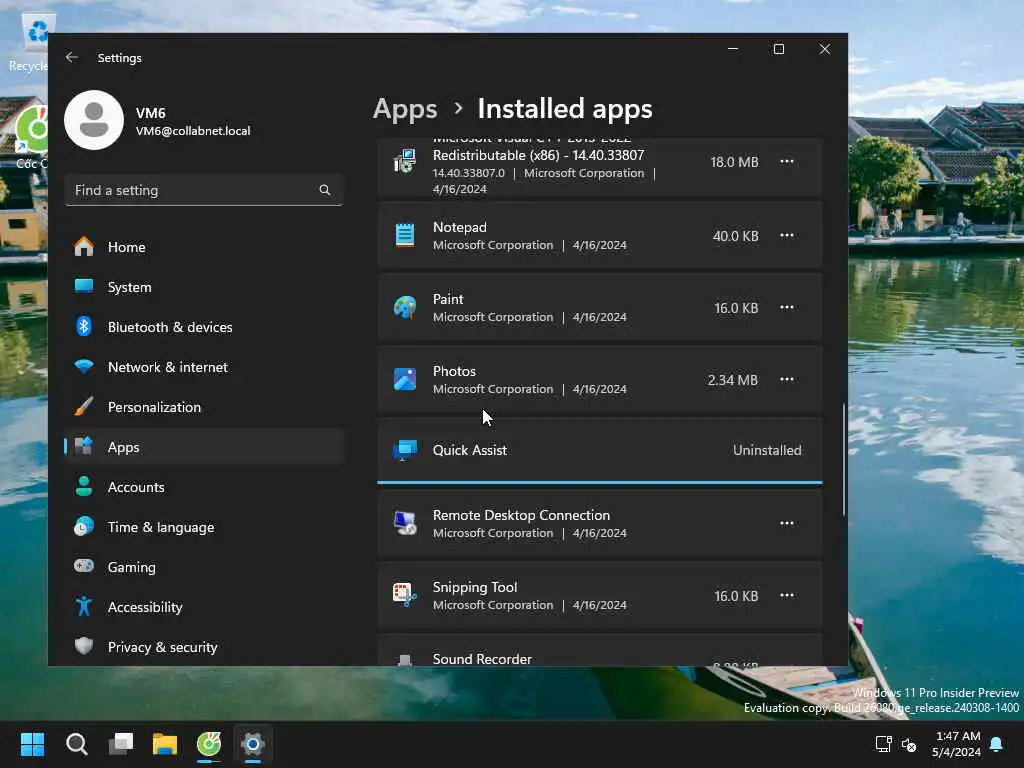The image size is (1024, 768).
Task: Open more options for Notepad
Action: click(787, 235)
